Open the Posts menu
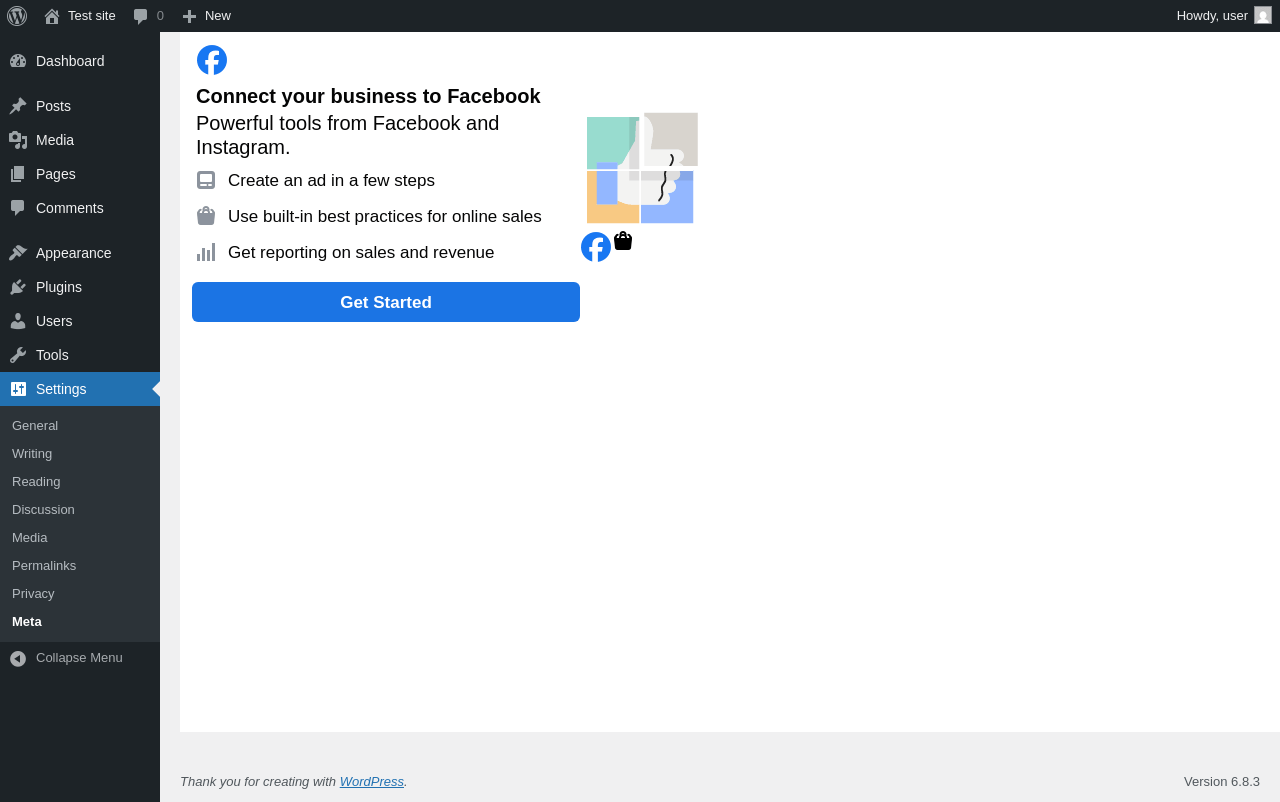The image size is (1280, 802). coord(80,106)
